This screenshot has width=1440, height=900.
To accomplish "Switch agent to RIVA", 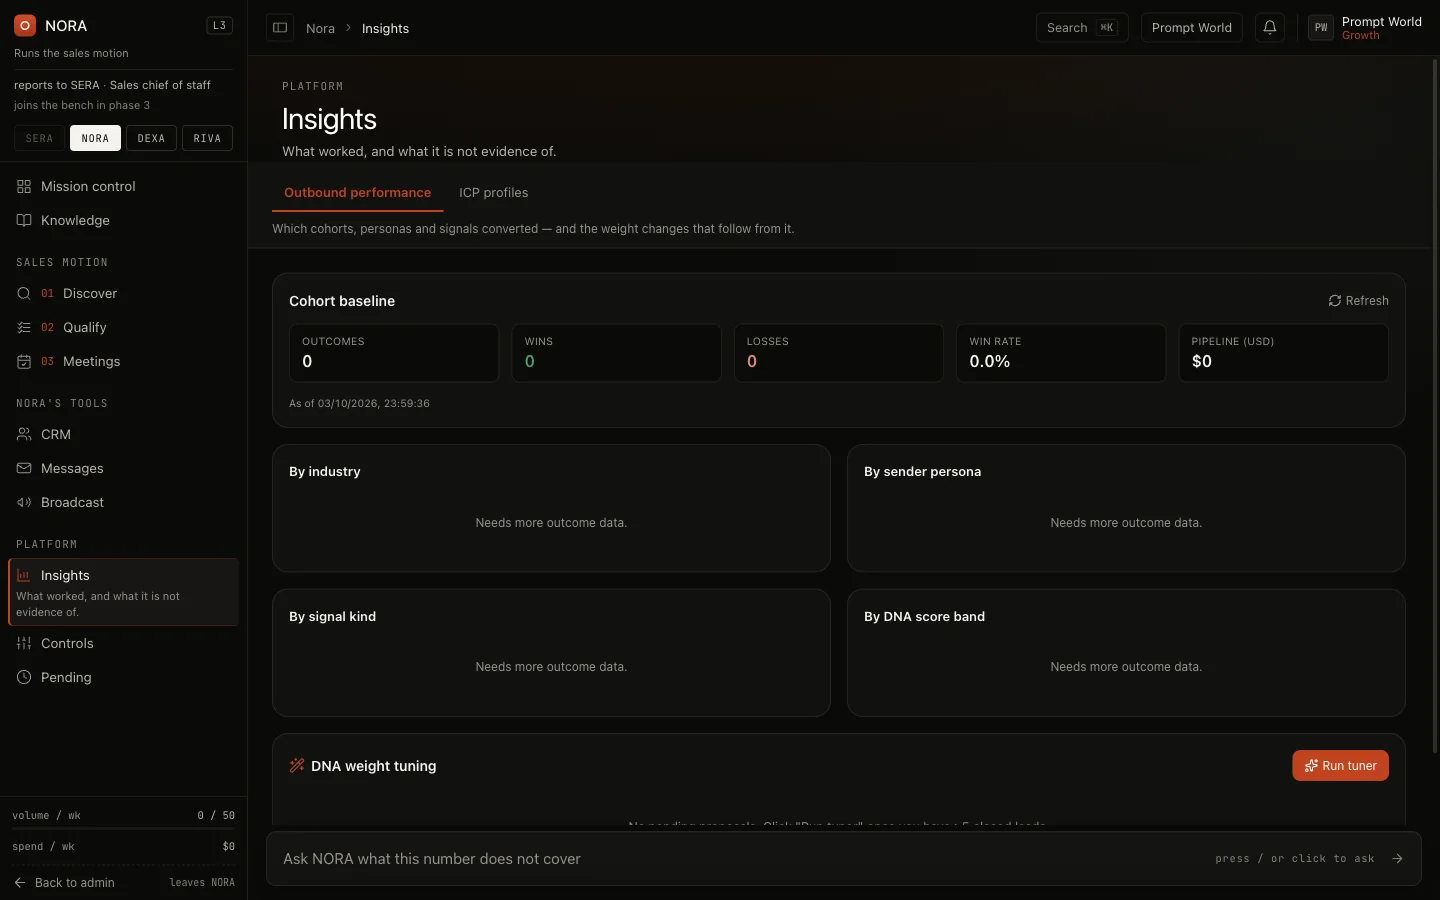I will (207, 138).
